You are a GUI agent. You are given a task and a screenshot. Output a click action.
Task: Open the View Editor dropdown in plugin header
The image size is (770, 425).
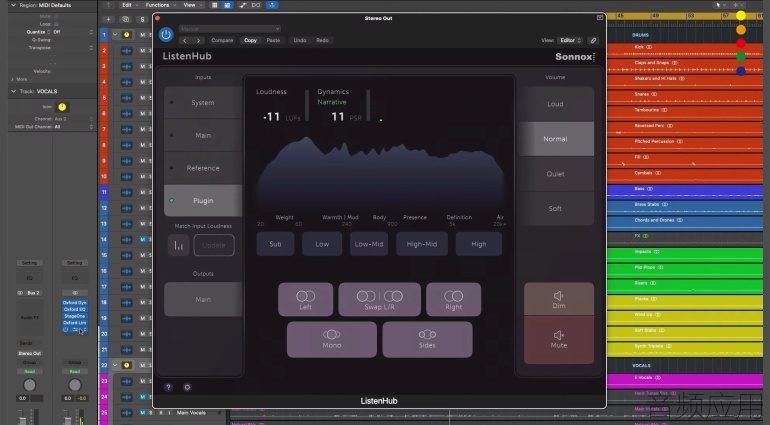click(x=571, y=40)
